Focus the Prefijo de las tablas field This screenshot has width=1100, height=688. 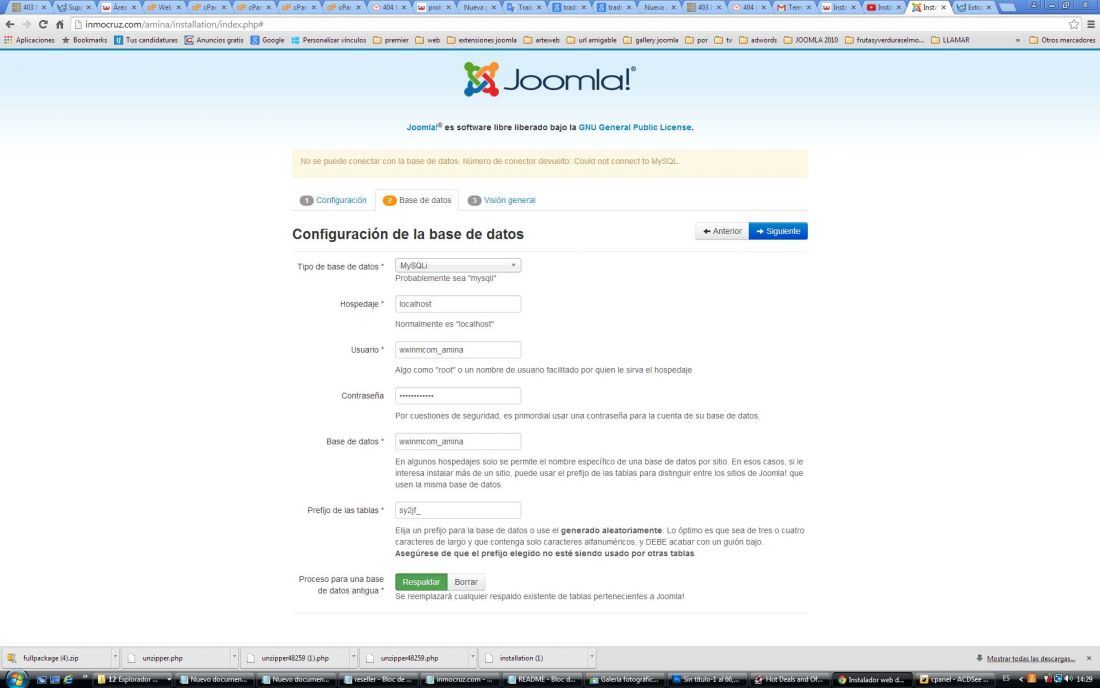coord(457,510)
